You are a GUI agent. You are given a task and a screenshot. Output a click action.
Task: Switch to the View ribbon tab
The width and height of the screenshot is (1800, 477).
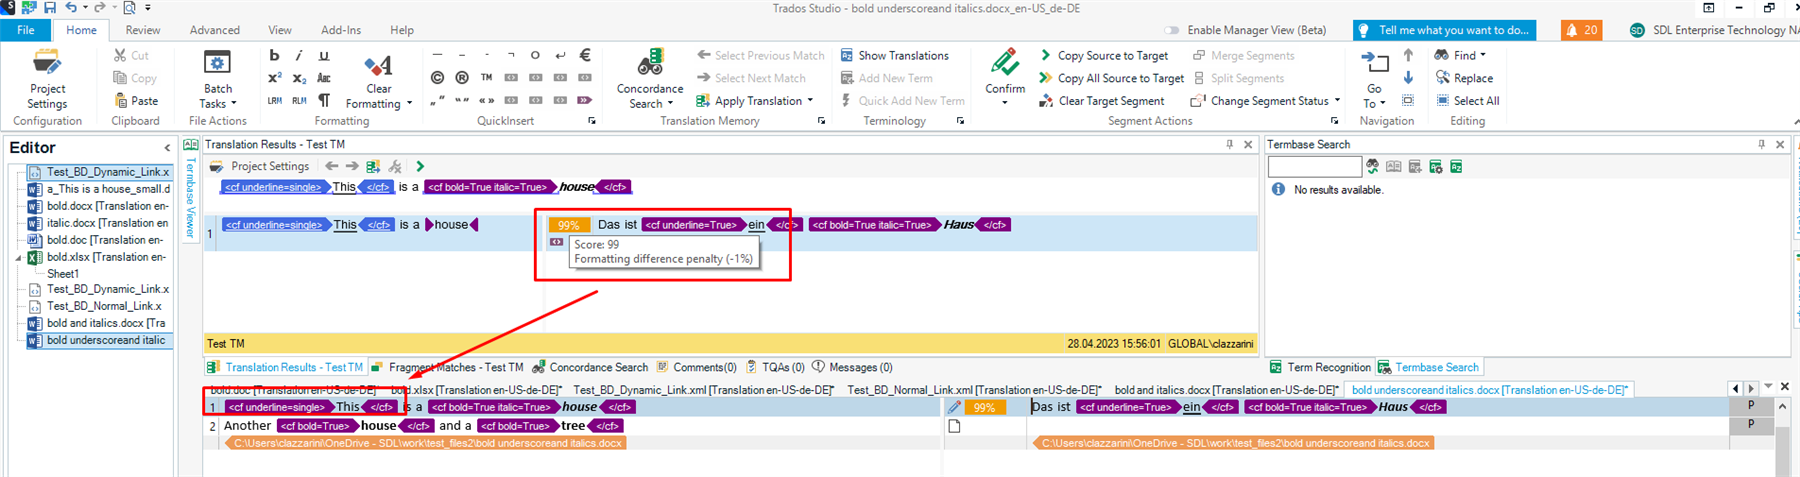[280, 30]
